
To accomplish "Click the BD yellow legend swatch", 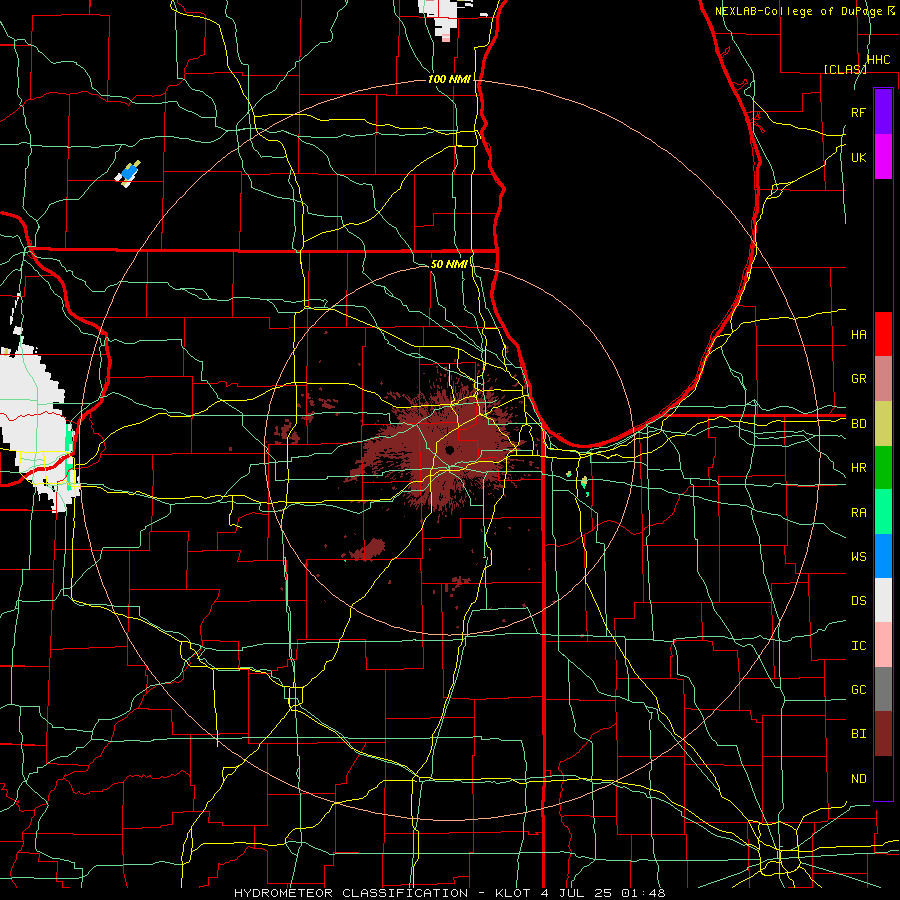I will [883, 424].
